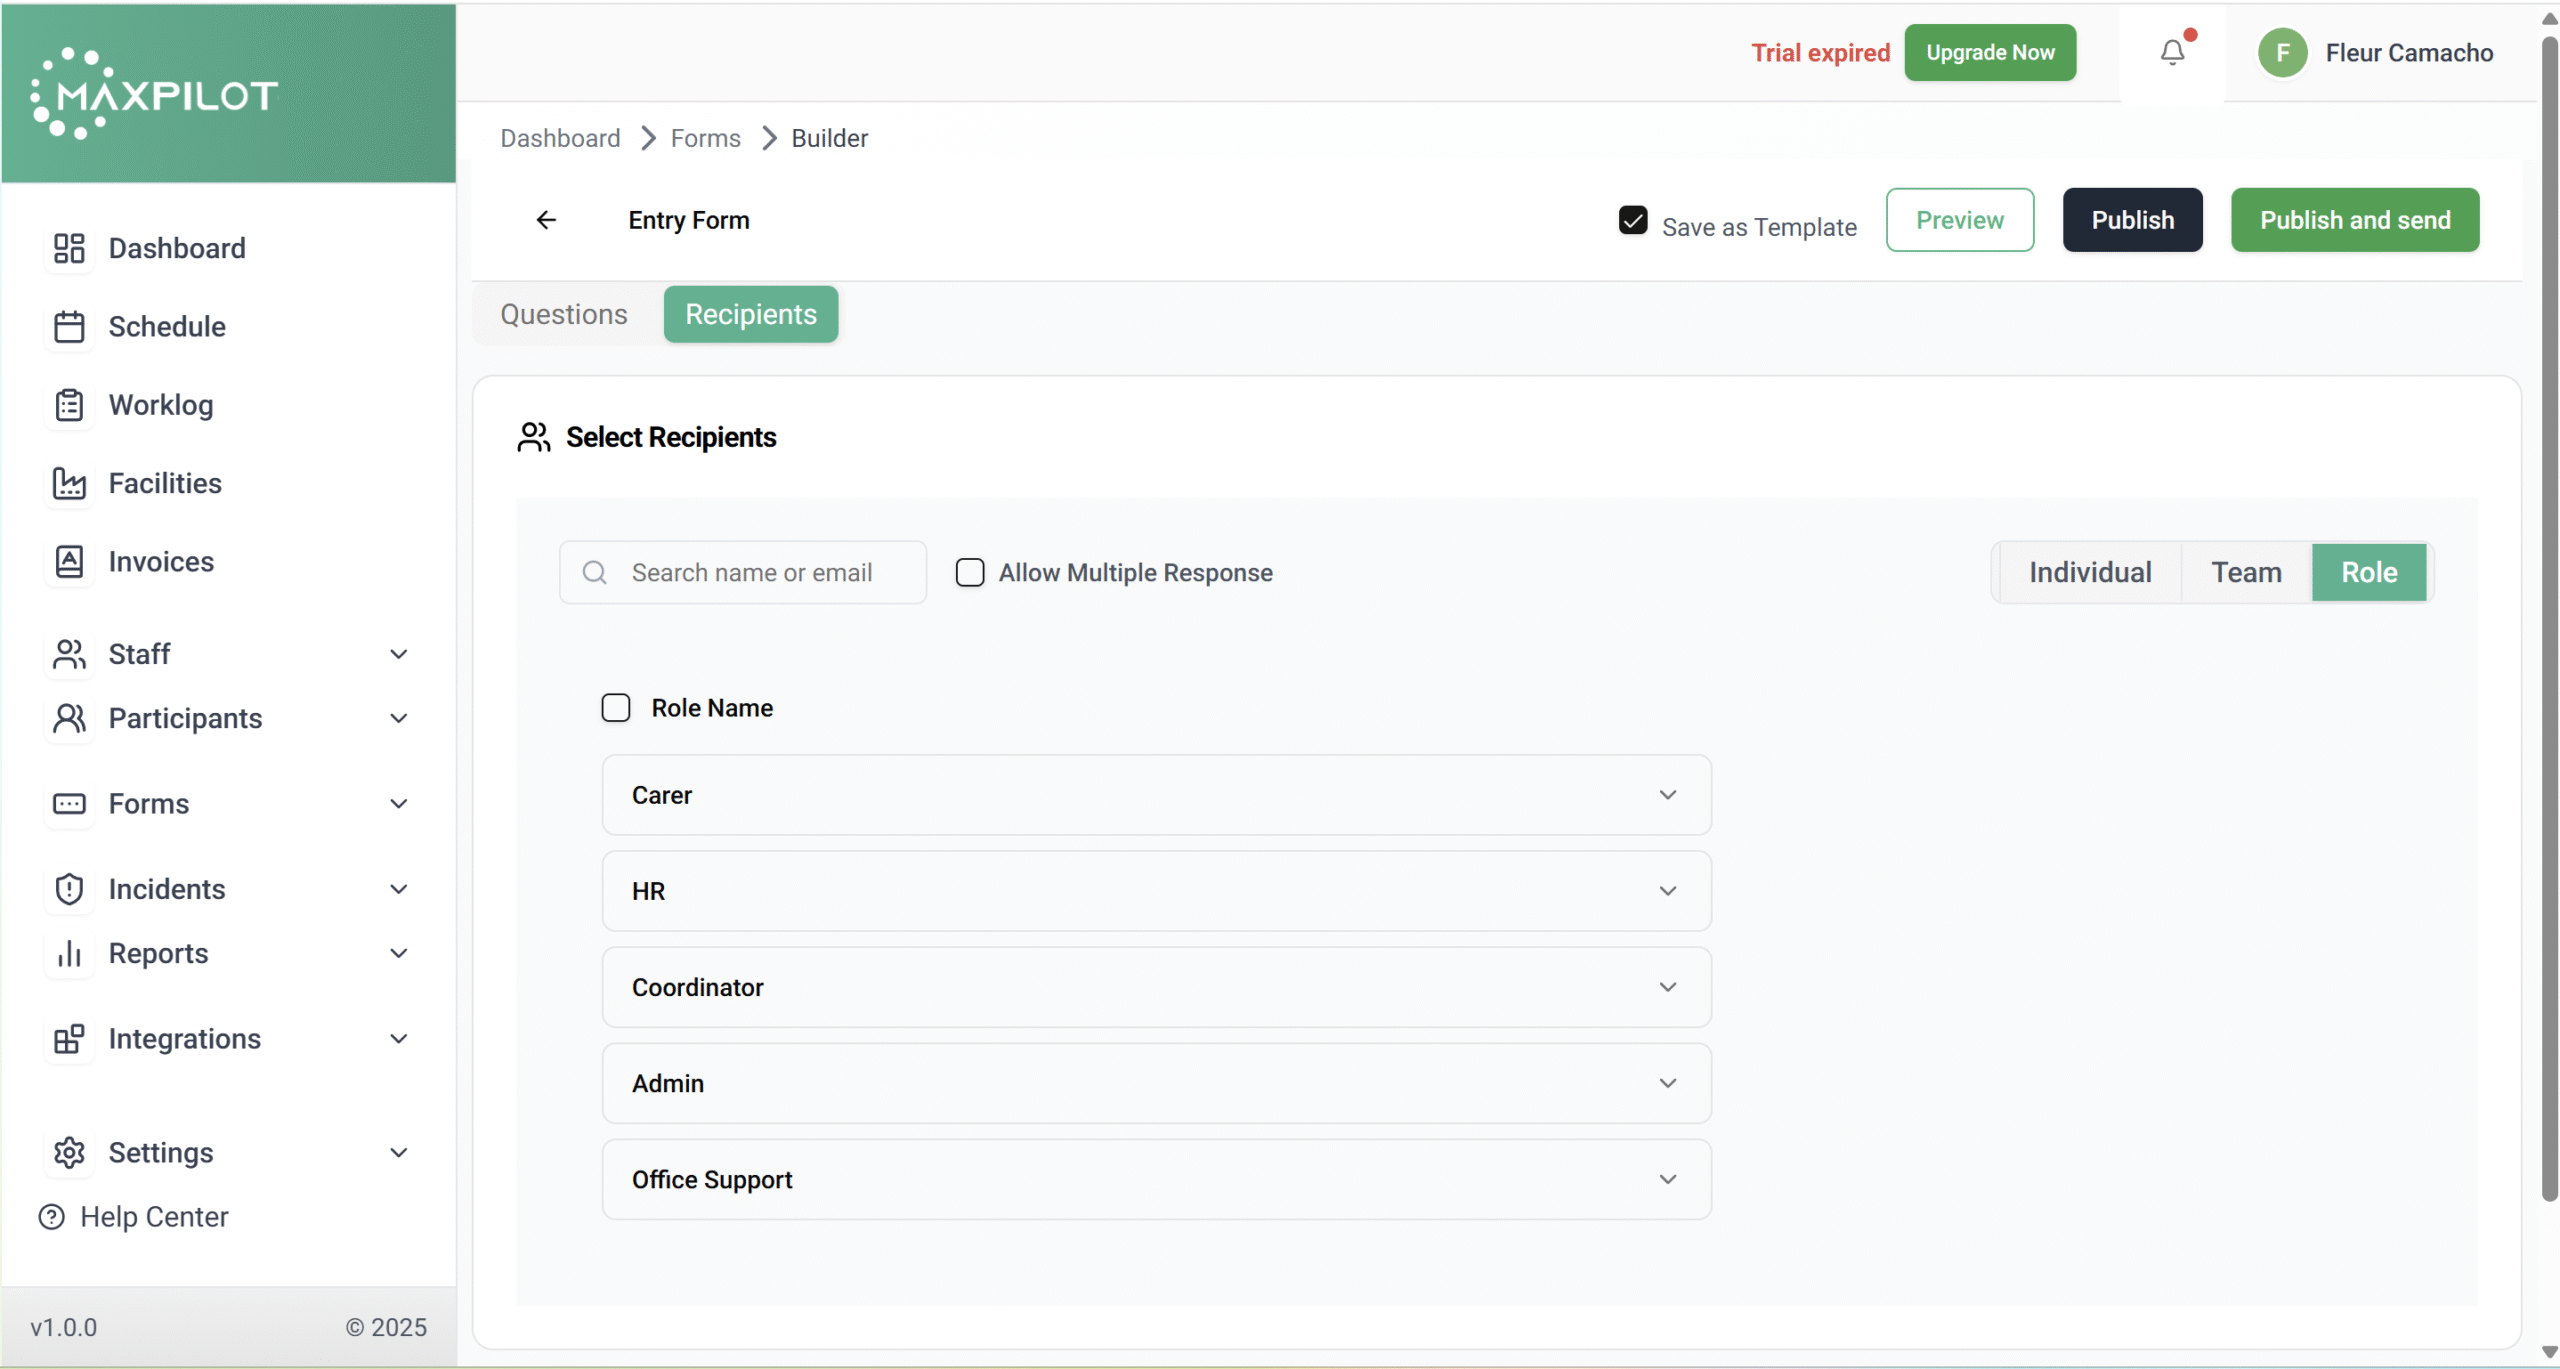This screenshot has width=2560, height=1369.
Task: Click the Publish and send button
Action: [2354, 220]
